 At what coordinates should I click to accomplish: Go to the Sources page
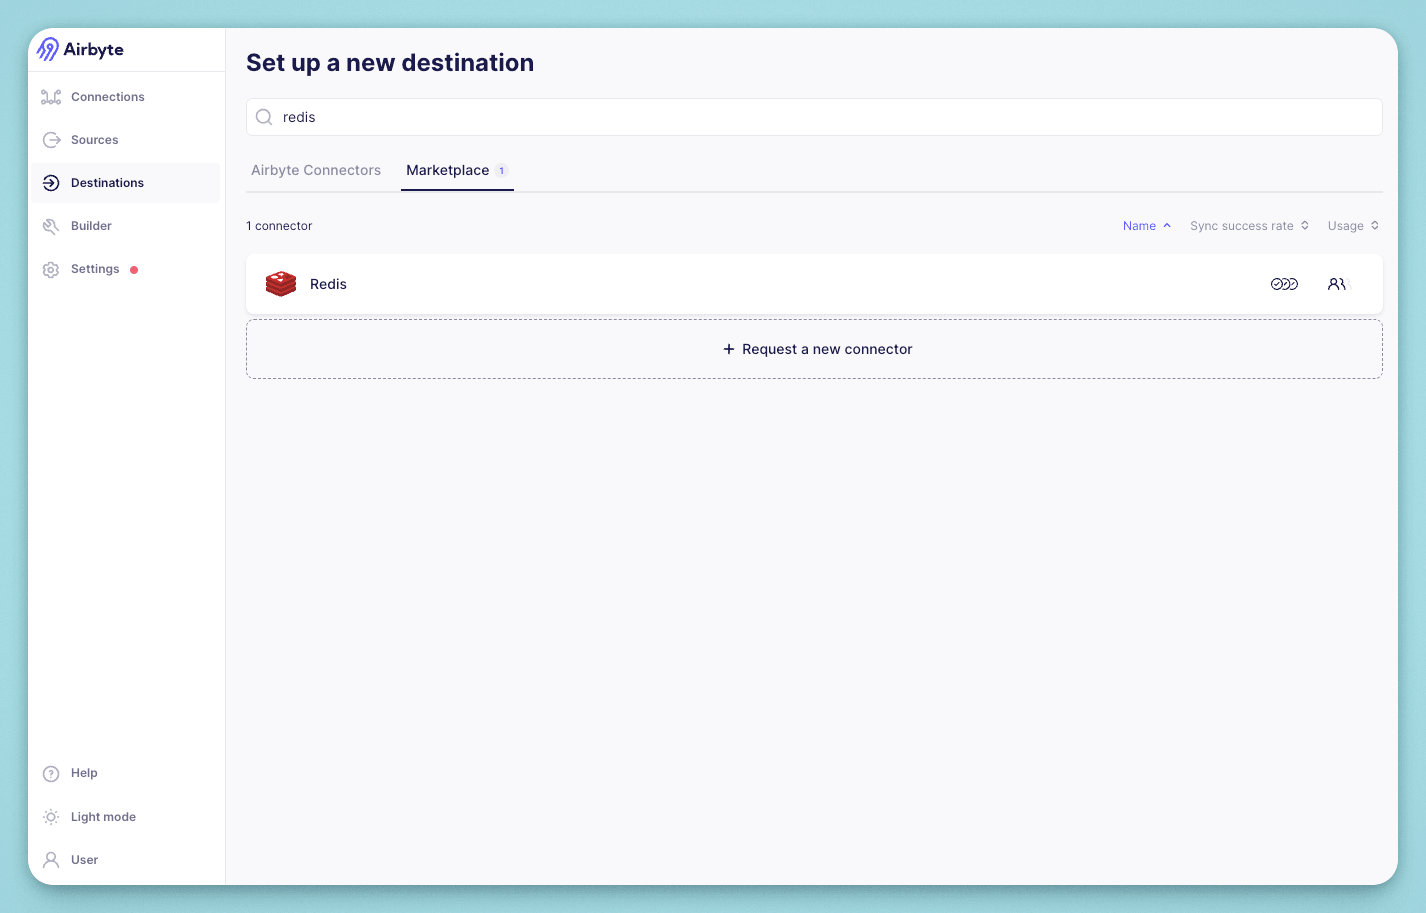point(125,140)
